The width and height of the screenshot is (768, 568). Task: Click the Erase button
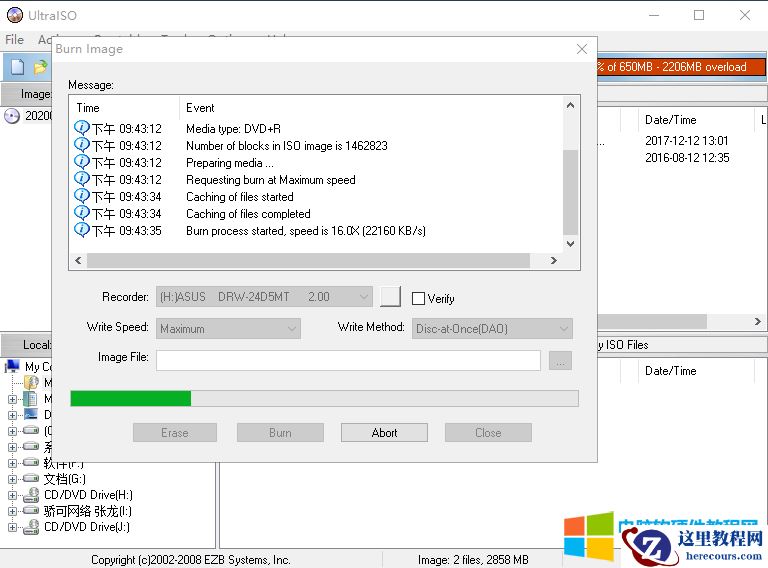pyautogui.click(x=175, y=433)
